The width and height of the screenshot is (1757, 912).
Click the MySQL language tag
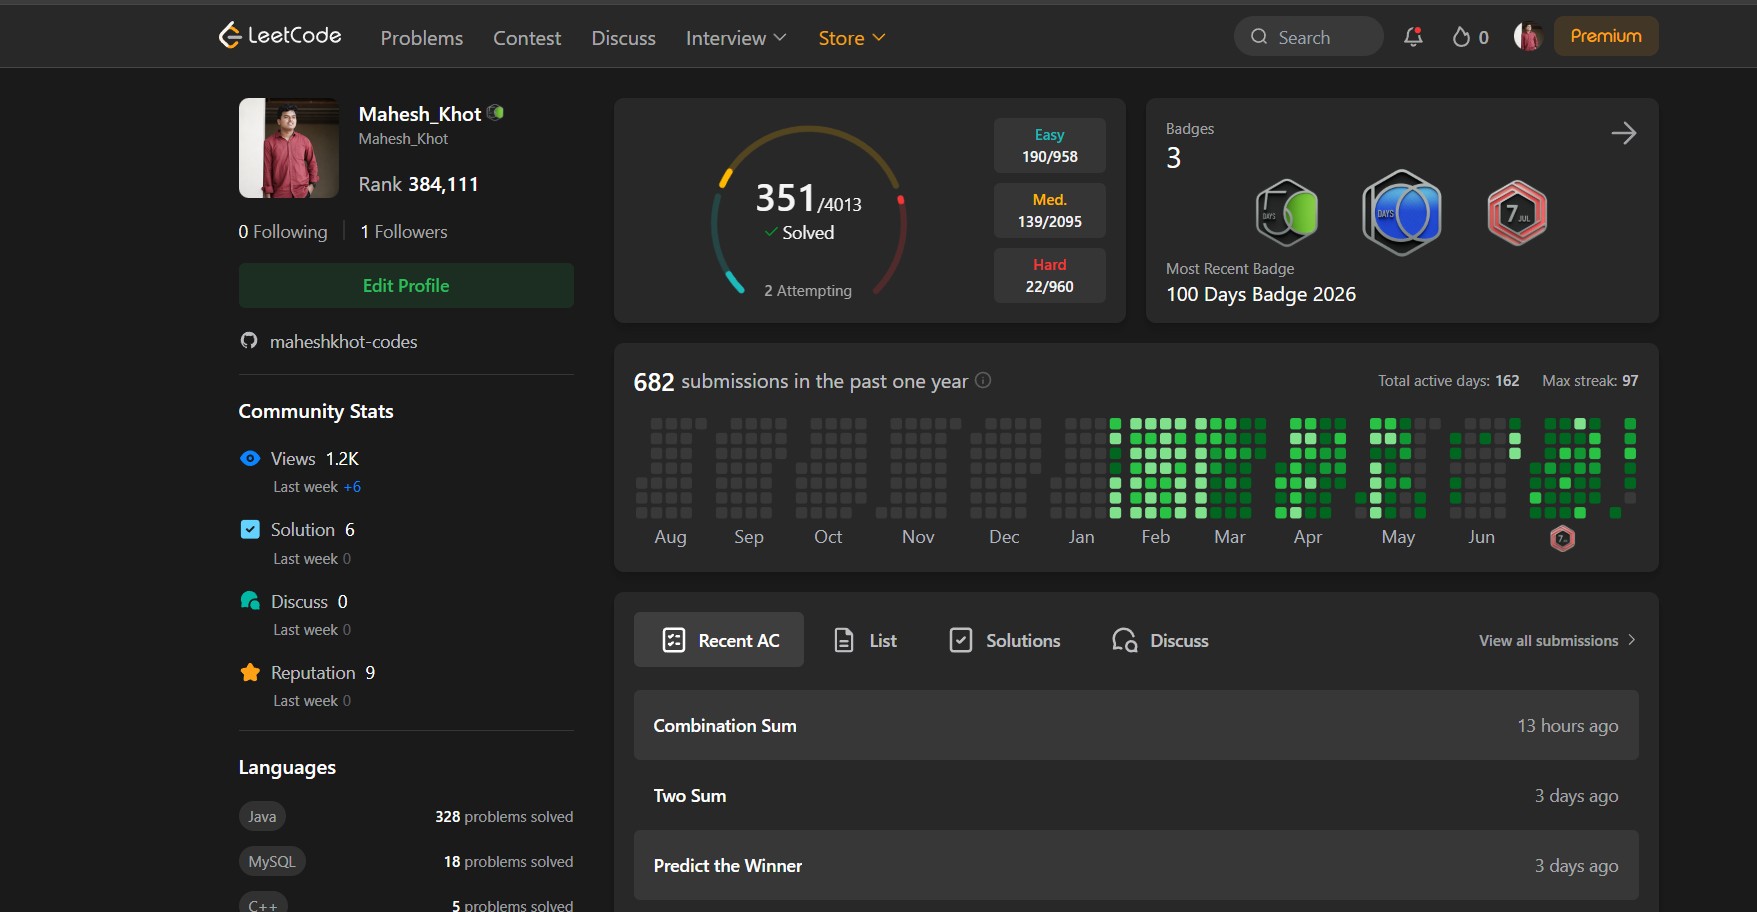click(x=272, y=861)
